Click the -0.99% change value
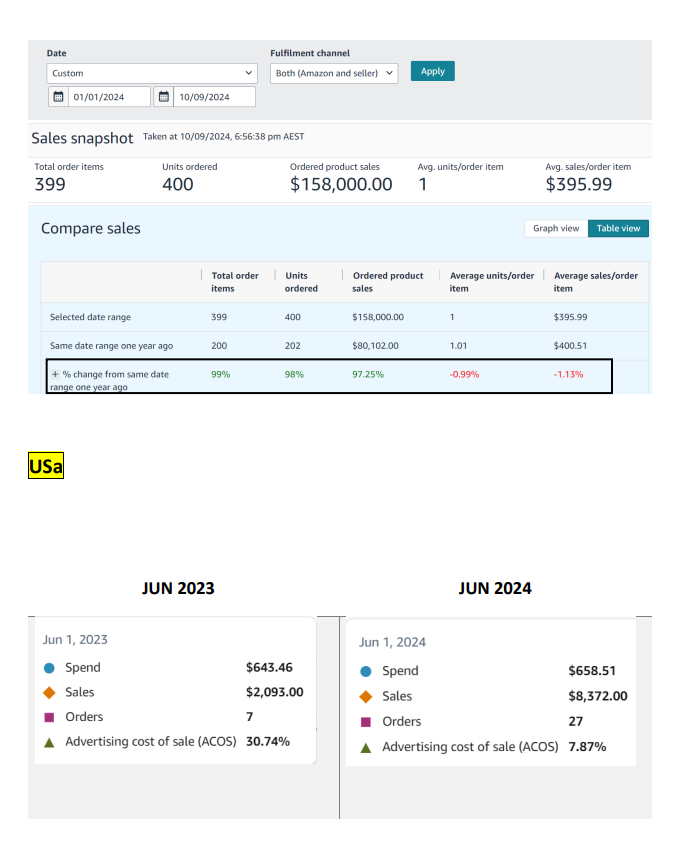The width and height of the screenshot is (698, 848). point(464,374)
